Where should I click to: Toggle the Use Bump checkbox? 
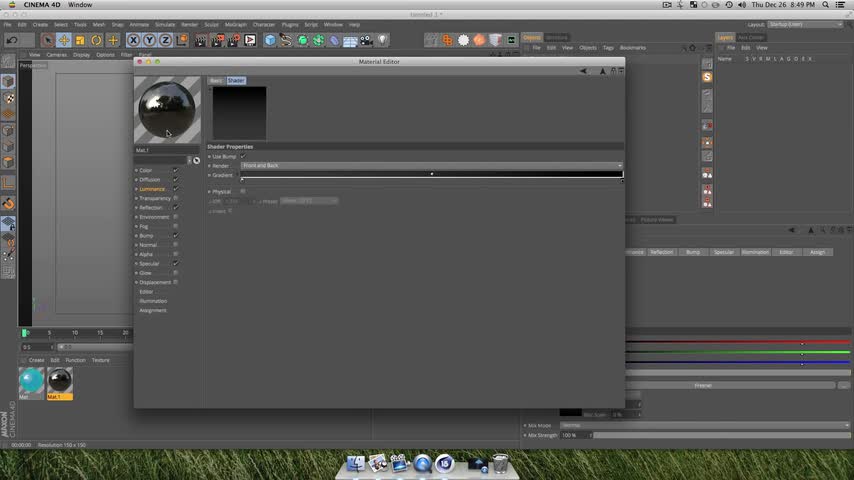pos(243,156)
